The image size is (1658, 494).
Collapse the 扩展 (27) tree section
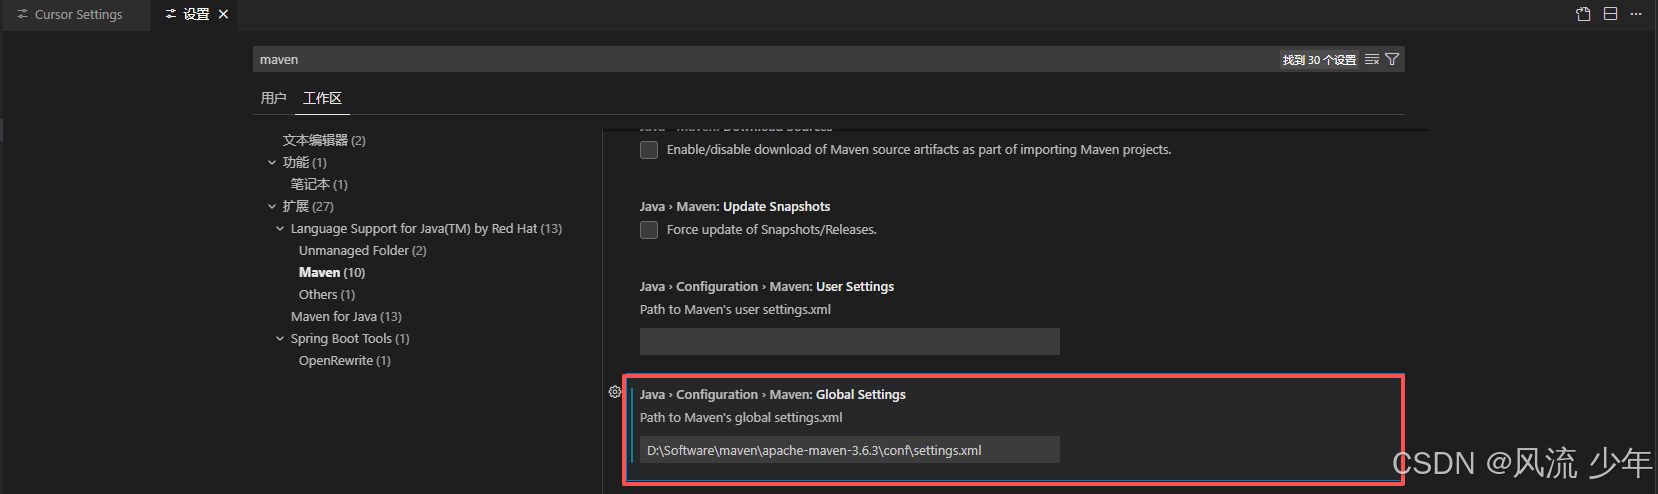pos(272,206)
